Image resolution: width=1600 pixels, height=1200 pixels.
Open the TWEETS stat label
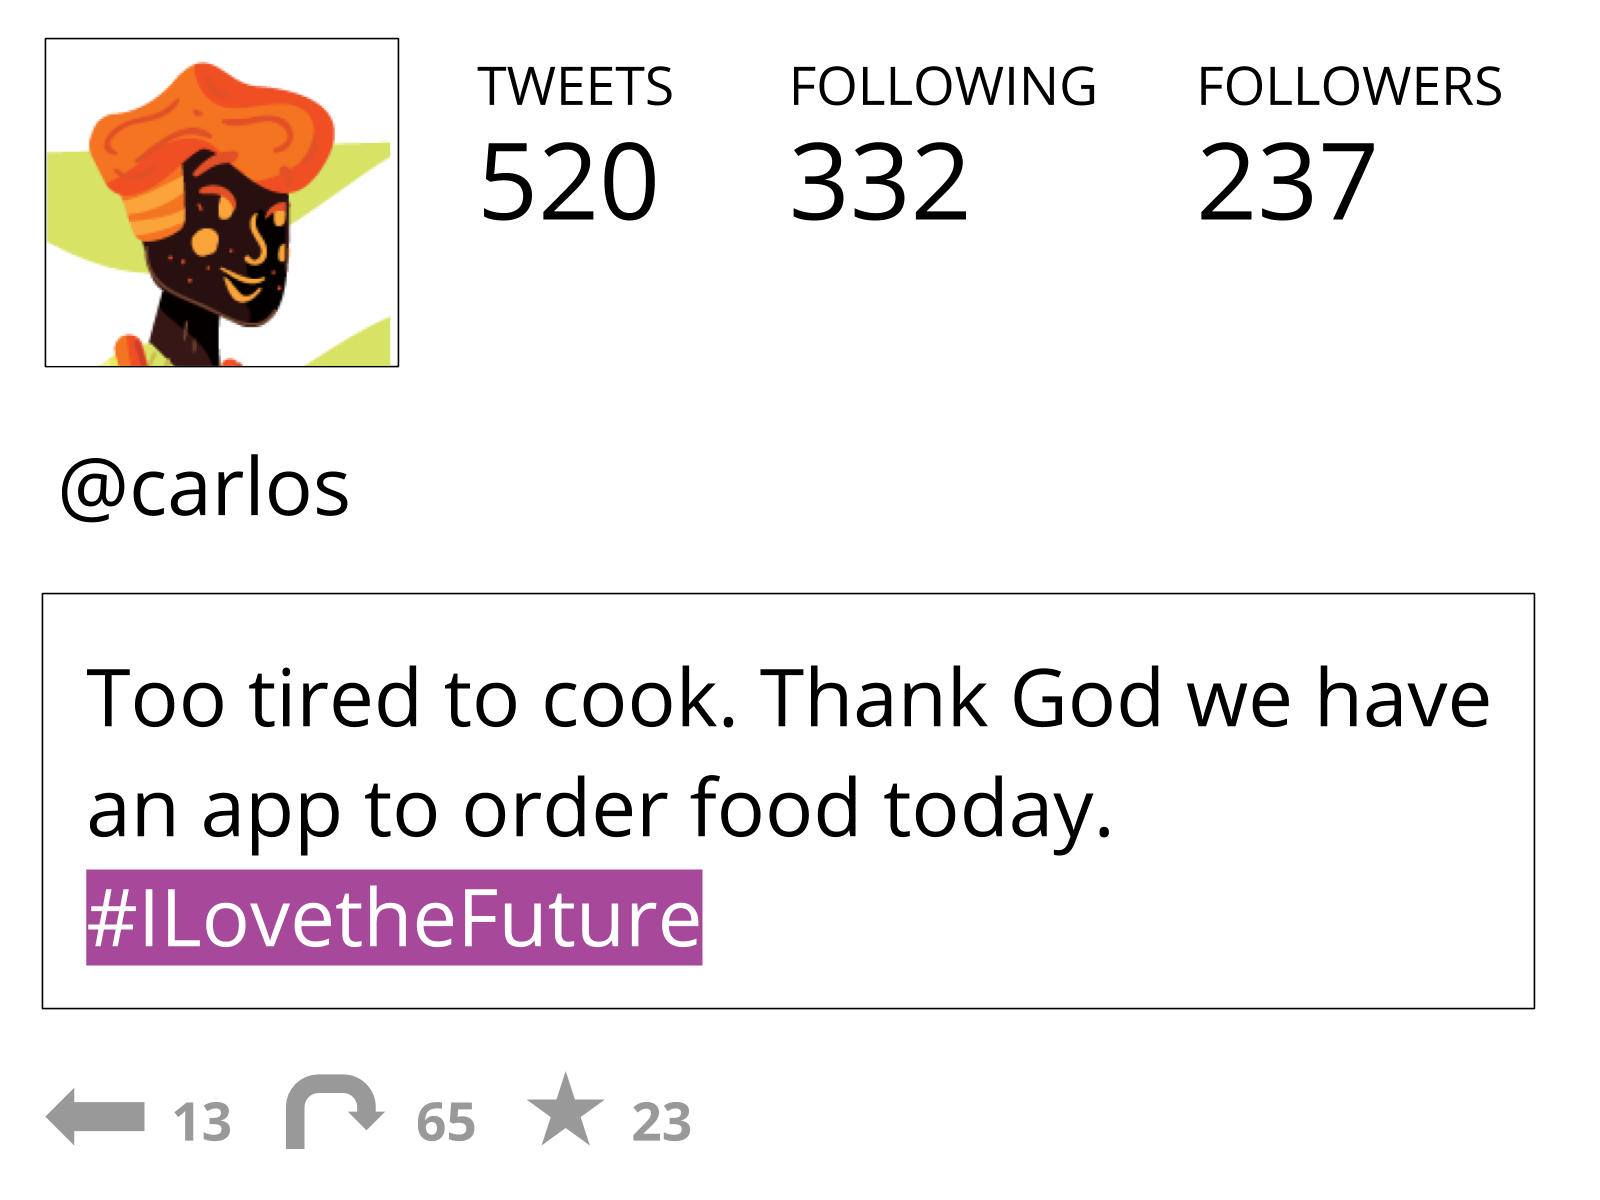coord(575,87)
